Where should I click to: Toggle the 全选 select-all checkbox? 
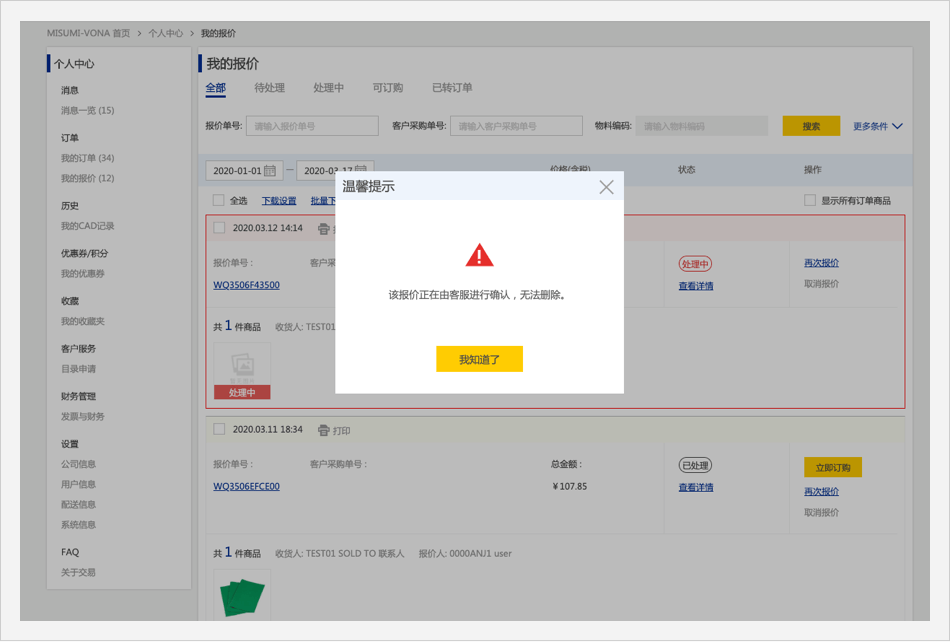[x=219, y=200]
